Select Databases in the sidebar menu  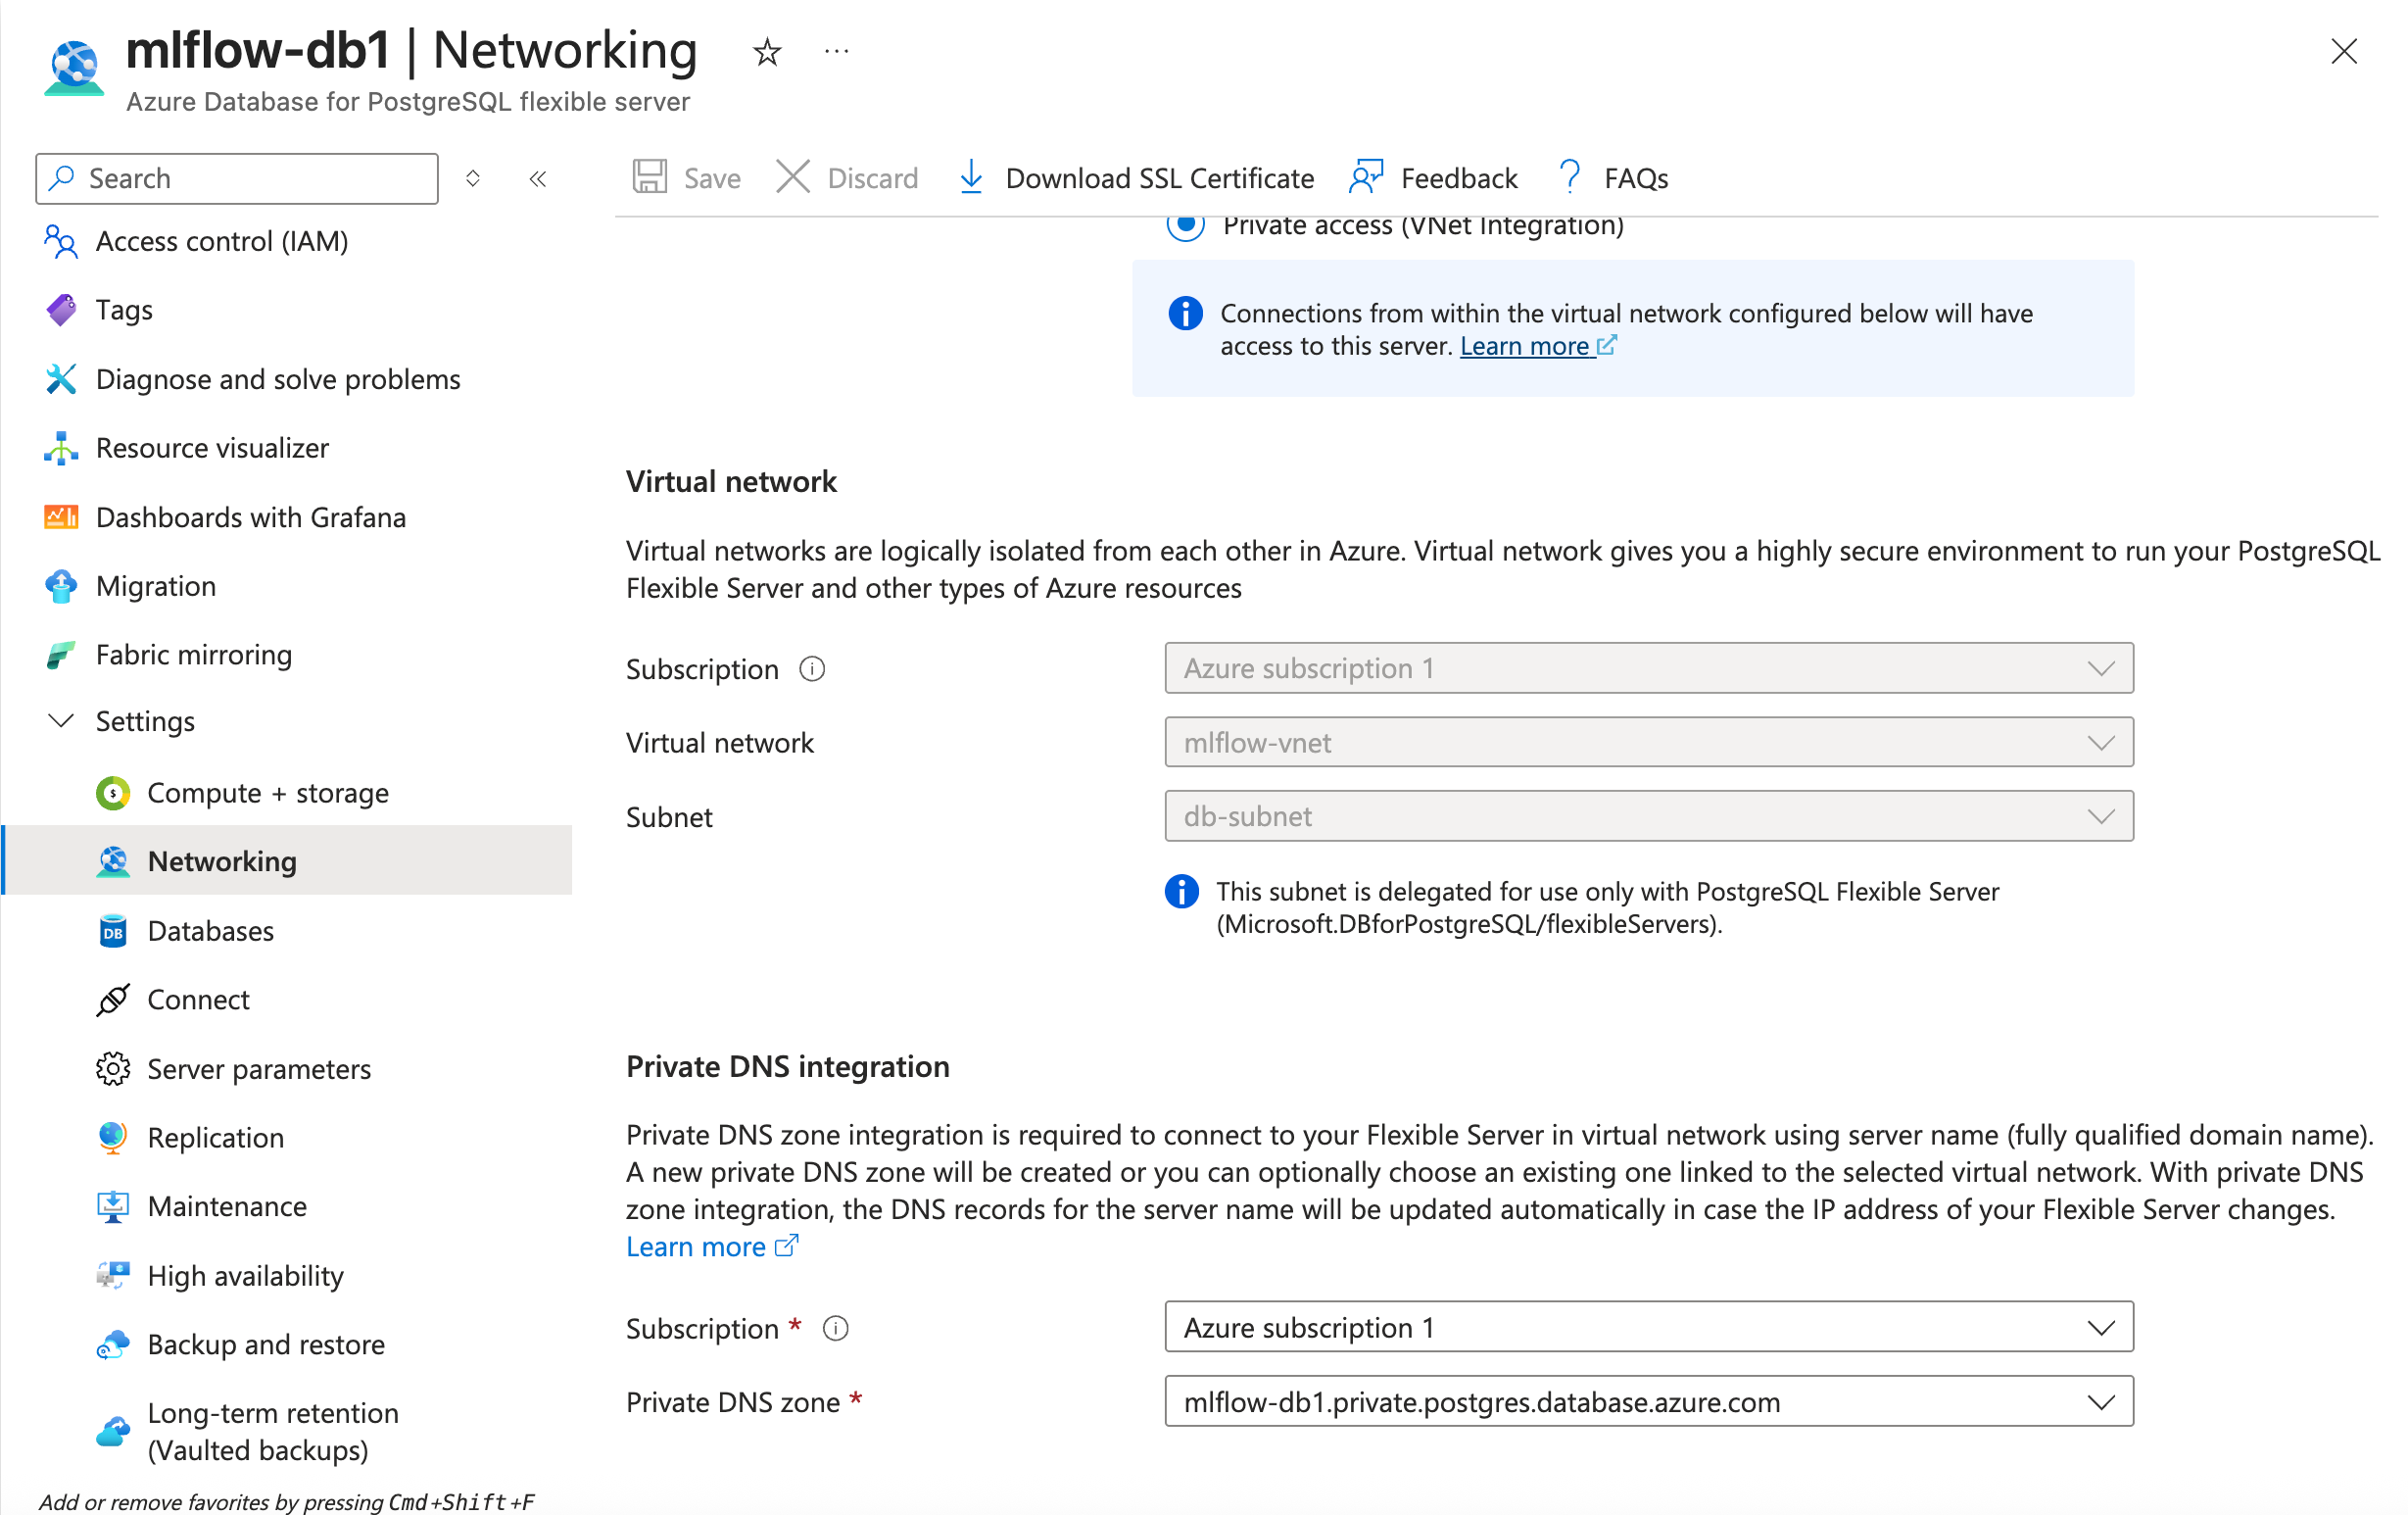pyautogui.click(x=210, y=930)
